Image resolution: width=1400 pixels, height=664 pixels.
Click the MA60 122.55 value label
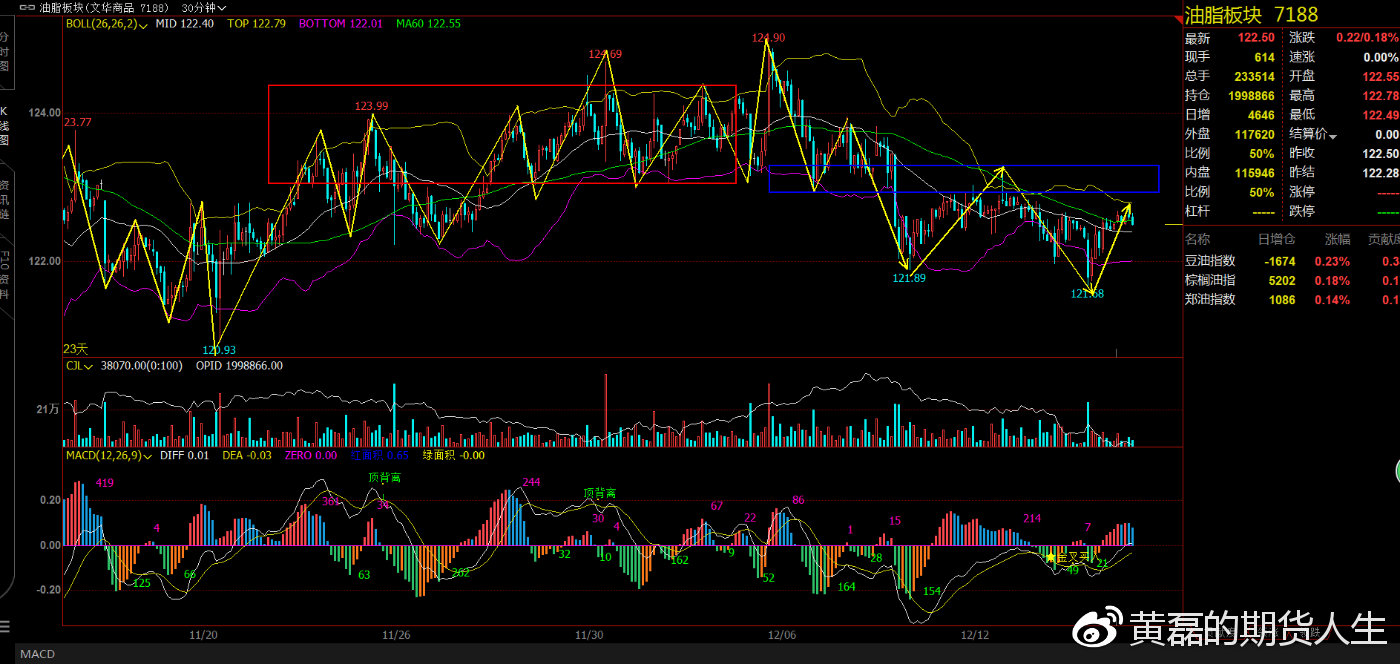[x=428, y=23]
